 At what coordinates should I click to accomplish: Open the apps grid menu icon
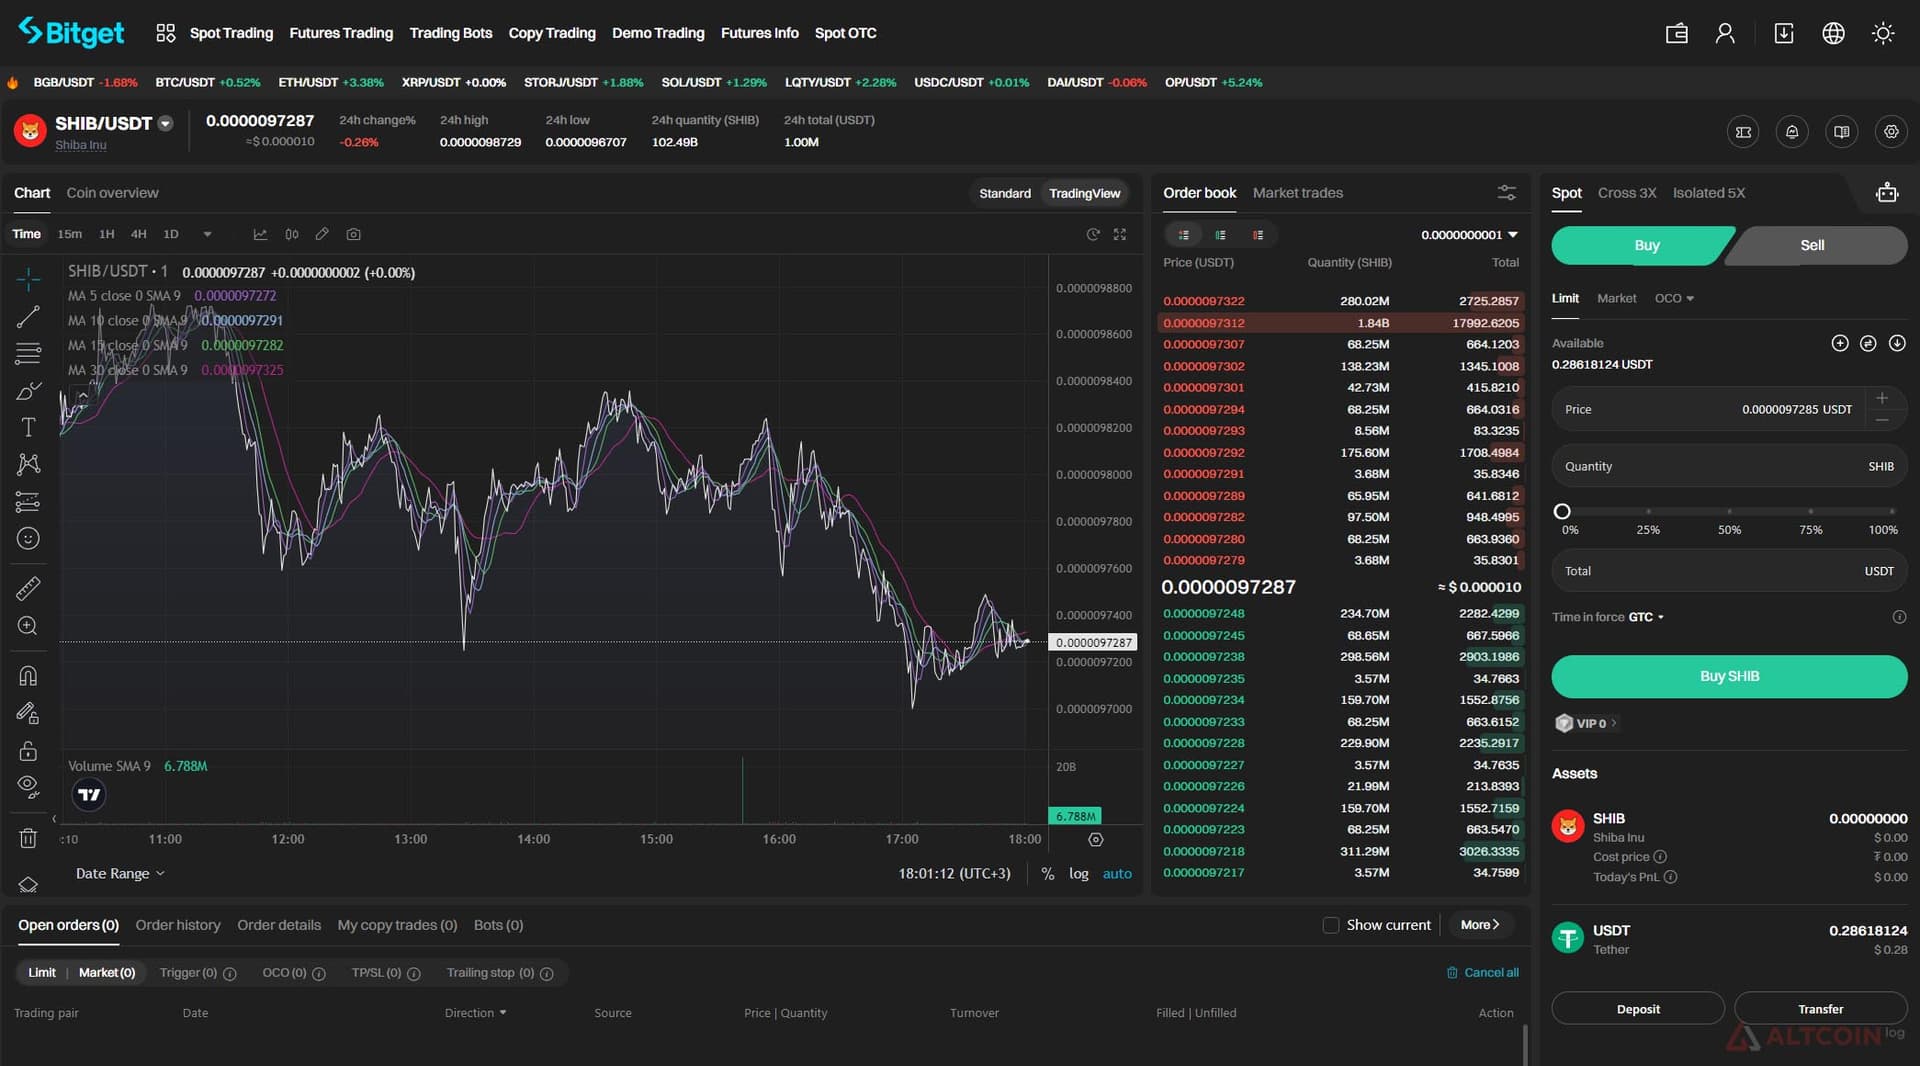click(166, 33)
